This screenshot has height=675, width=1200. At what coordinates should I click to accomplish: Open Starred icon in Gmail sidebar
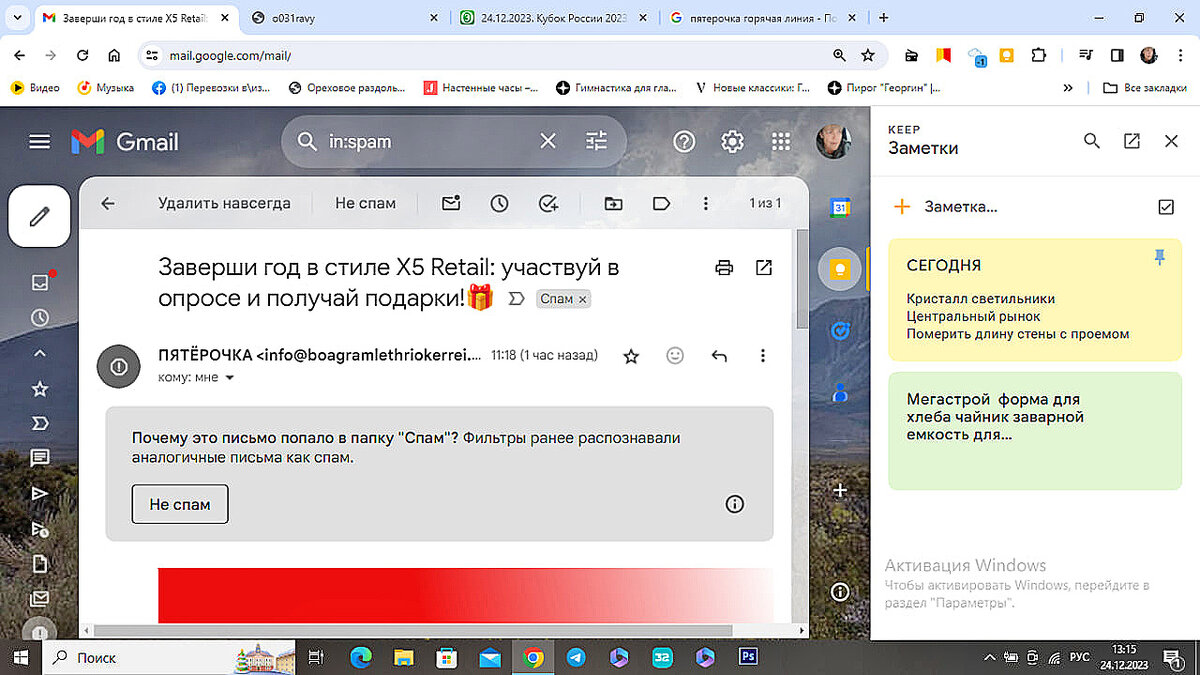point(40,388)
